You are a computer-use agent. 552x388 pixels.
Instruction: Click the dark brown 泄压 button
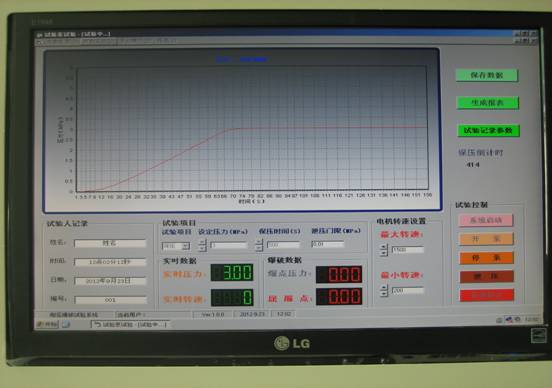tap(487, 277)
